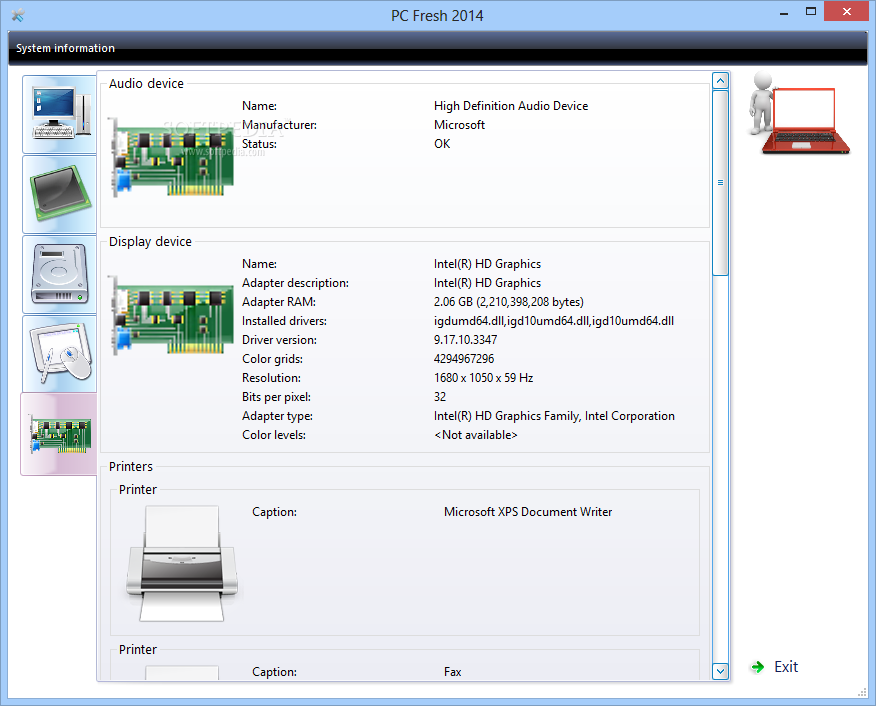Click the 'Display device' section heading
The width and height of the screenshot is (876, 706).
pos(150,242)
